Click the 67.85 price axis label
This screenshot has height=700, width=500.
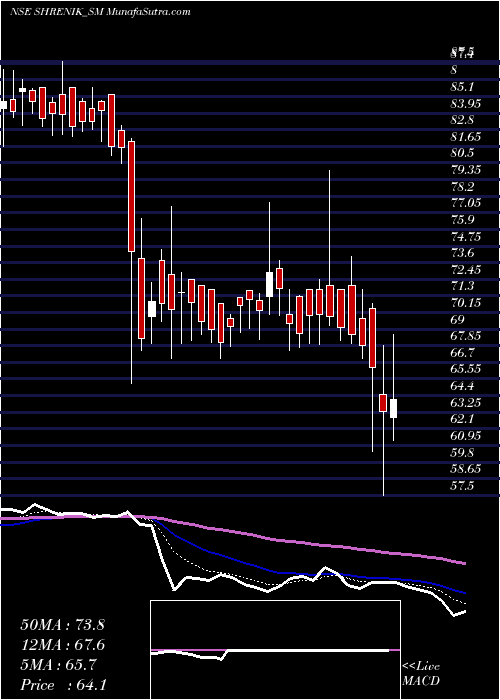466,336
